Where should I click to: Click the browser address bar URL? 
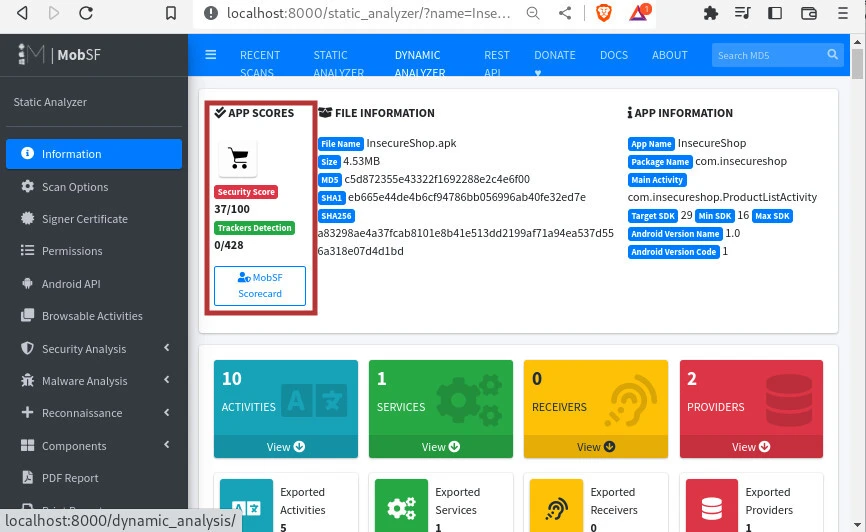click(368, 13)
